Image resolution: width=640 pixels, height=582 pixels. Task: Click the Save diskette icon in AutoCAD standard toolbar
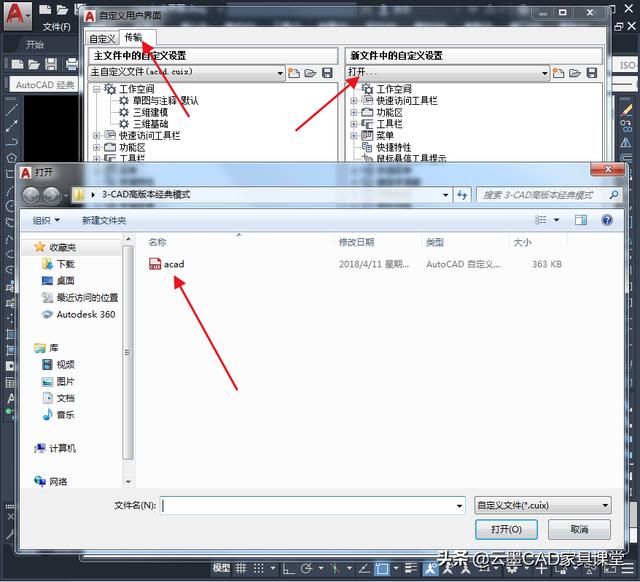click(x=51, y=64)
